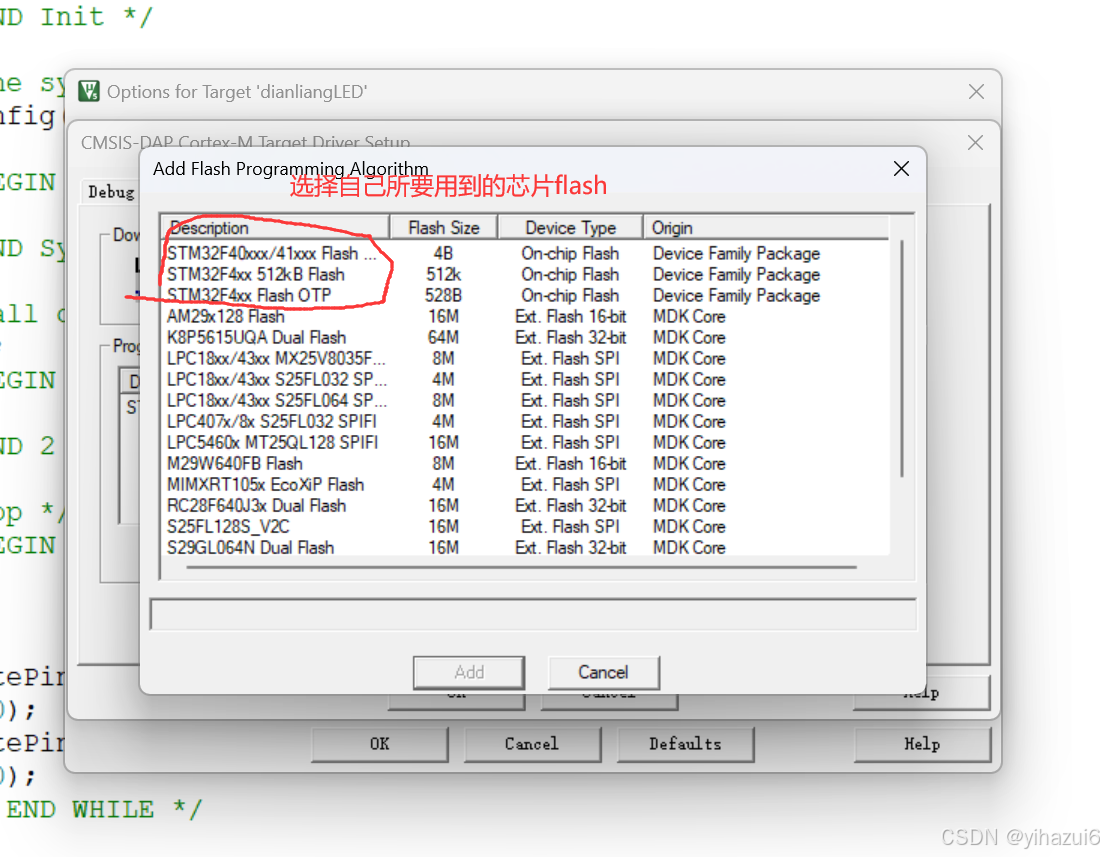Close Options for Target window
Image resolution: width=1104 pixels, height=857 pixels.
[x=976, y=92]
